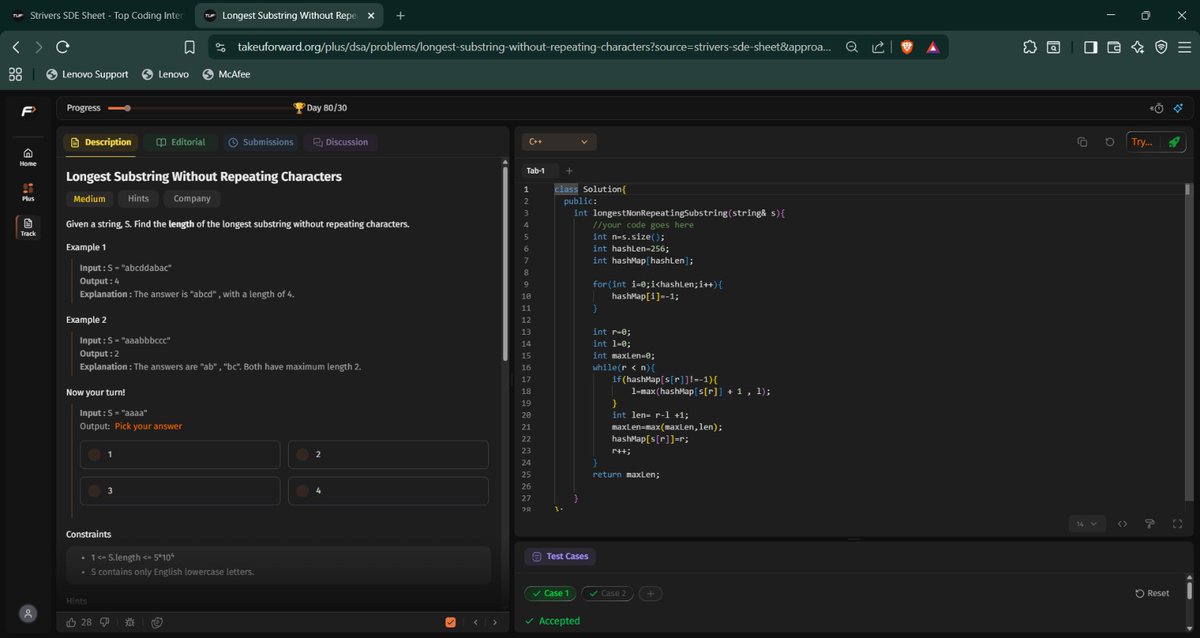1200x638 pixels.
Task: Open the Submissions tab
Action: point(260,142)
